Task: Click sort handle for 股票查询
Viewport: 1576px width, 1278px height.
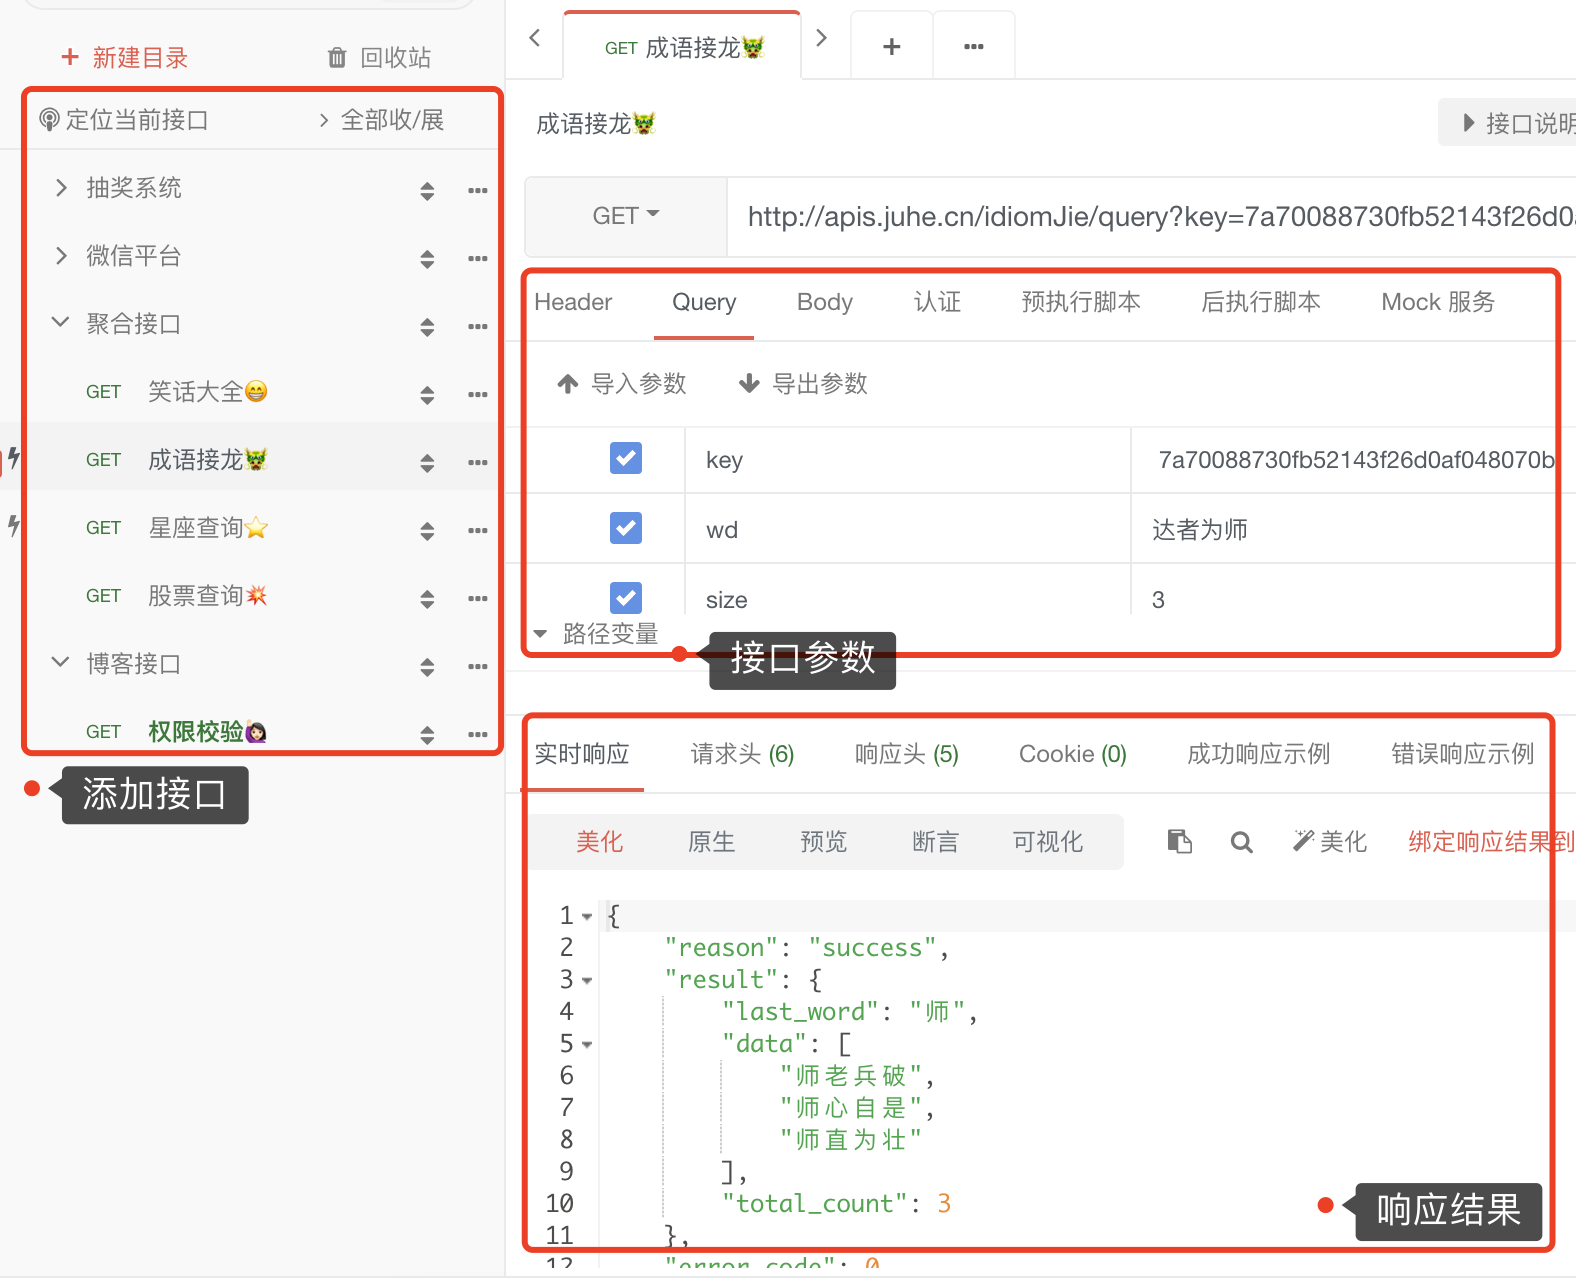Action: tap(427, 599)
